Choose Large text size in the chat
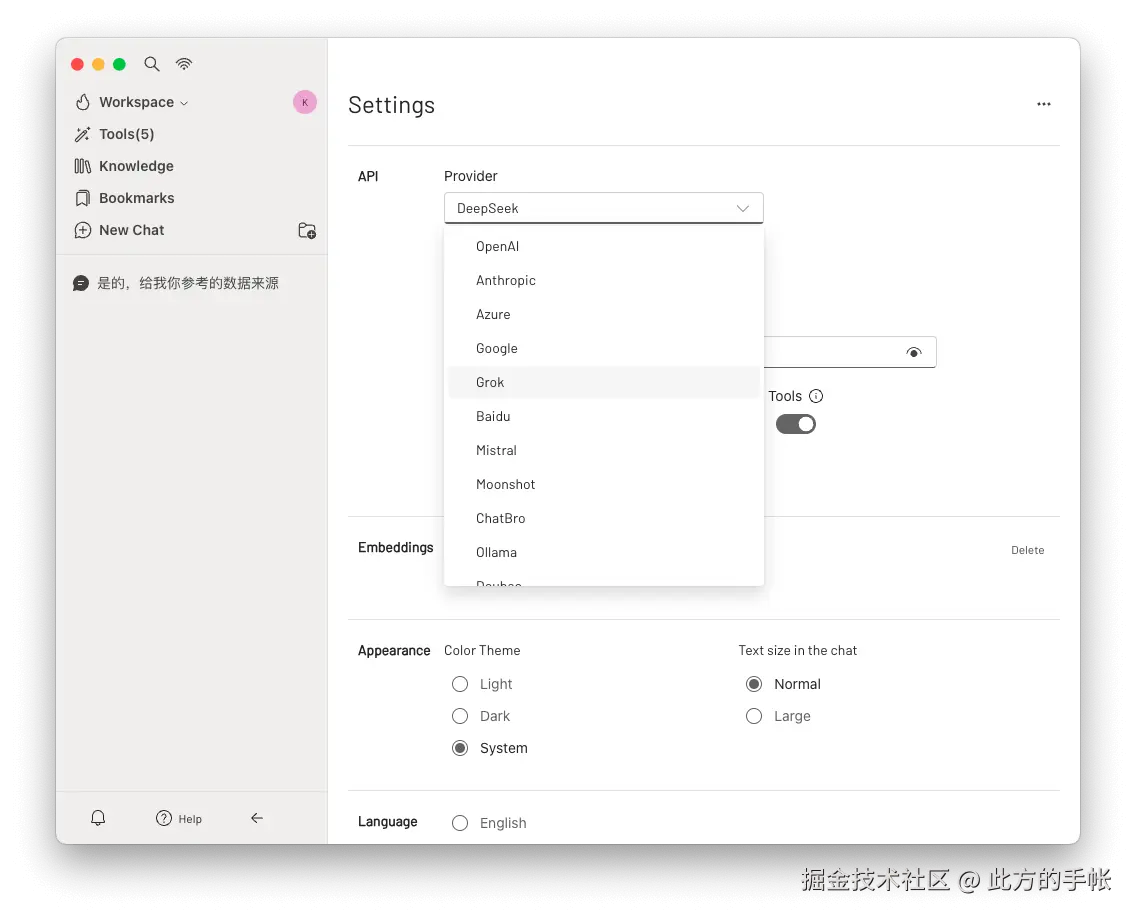 [x=753, y=715]
